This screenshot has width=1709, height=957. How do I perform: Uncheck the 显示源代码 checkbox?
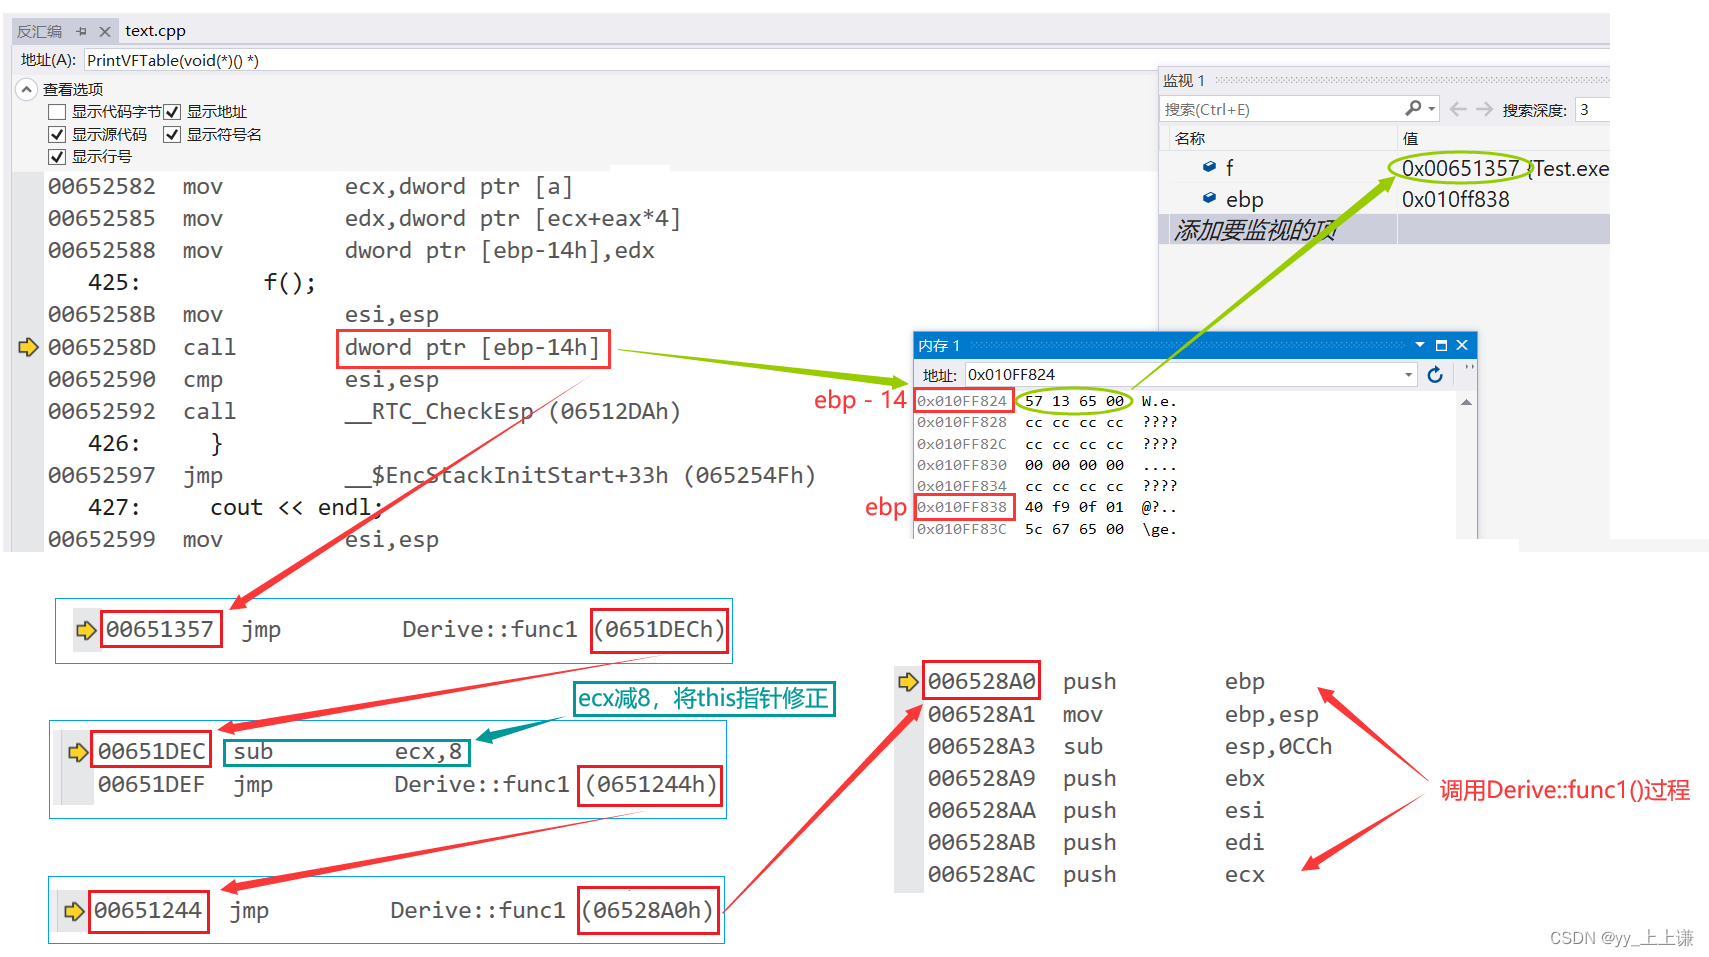click(57, 134)
